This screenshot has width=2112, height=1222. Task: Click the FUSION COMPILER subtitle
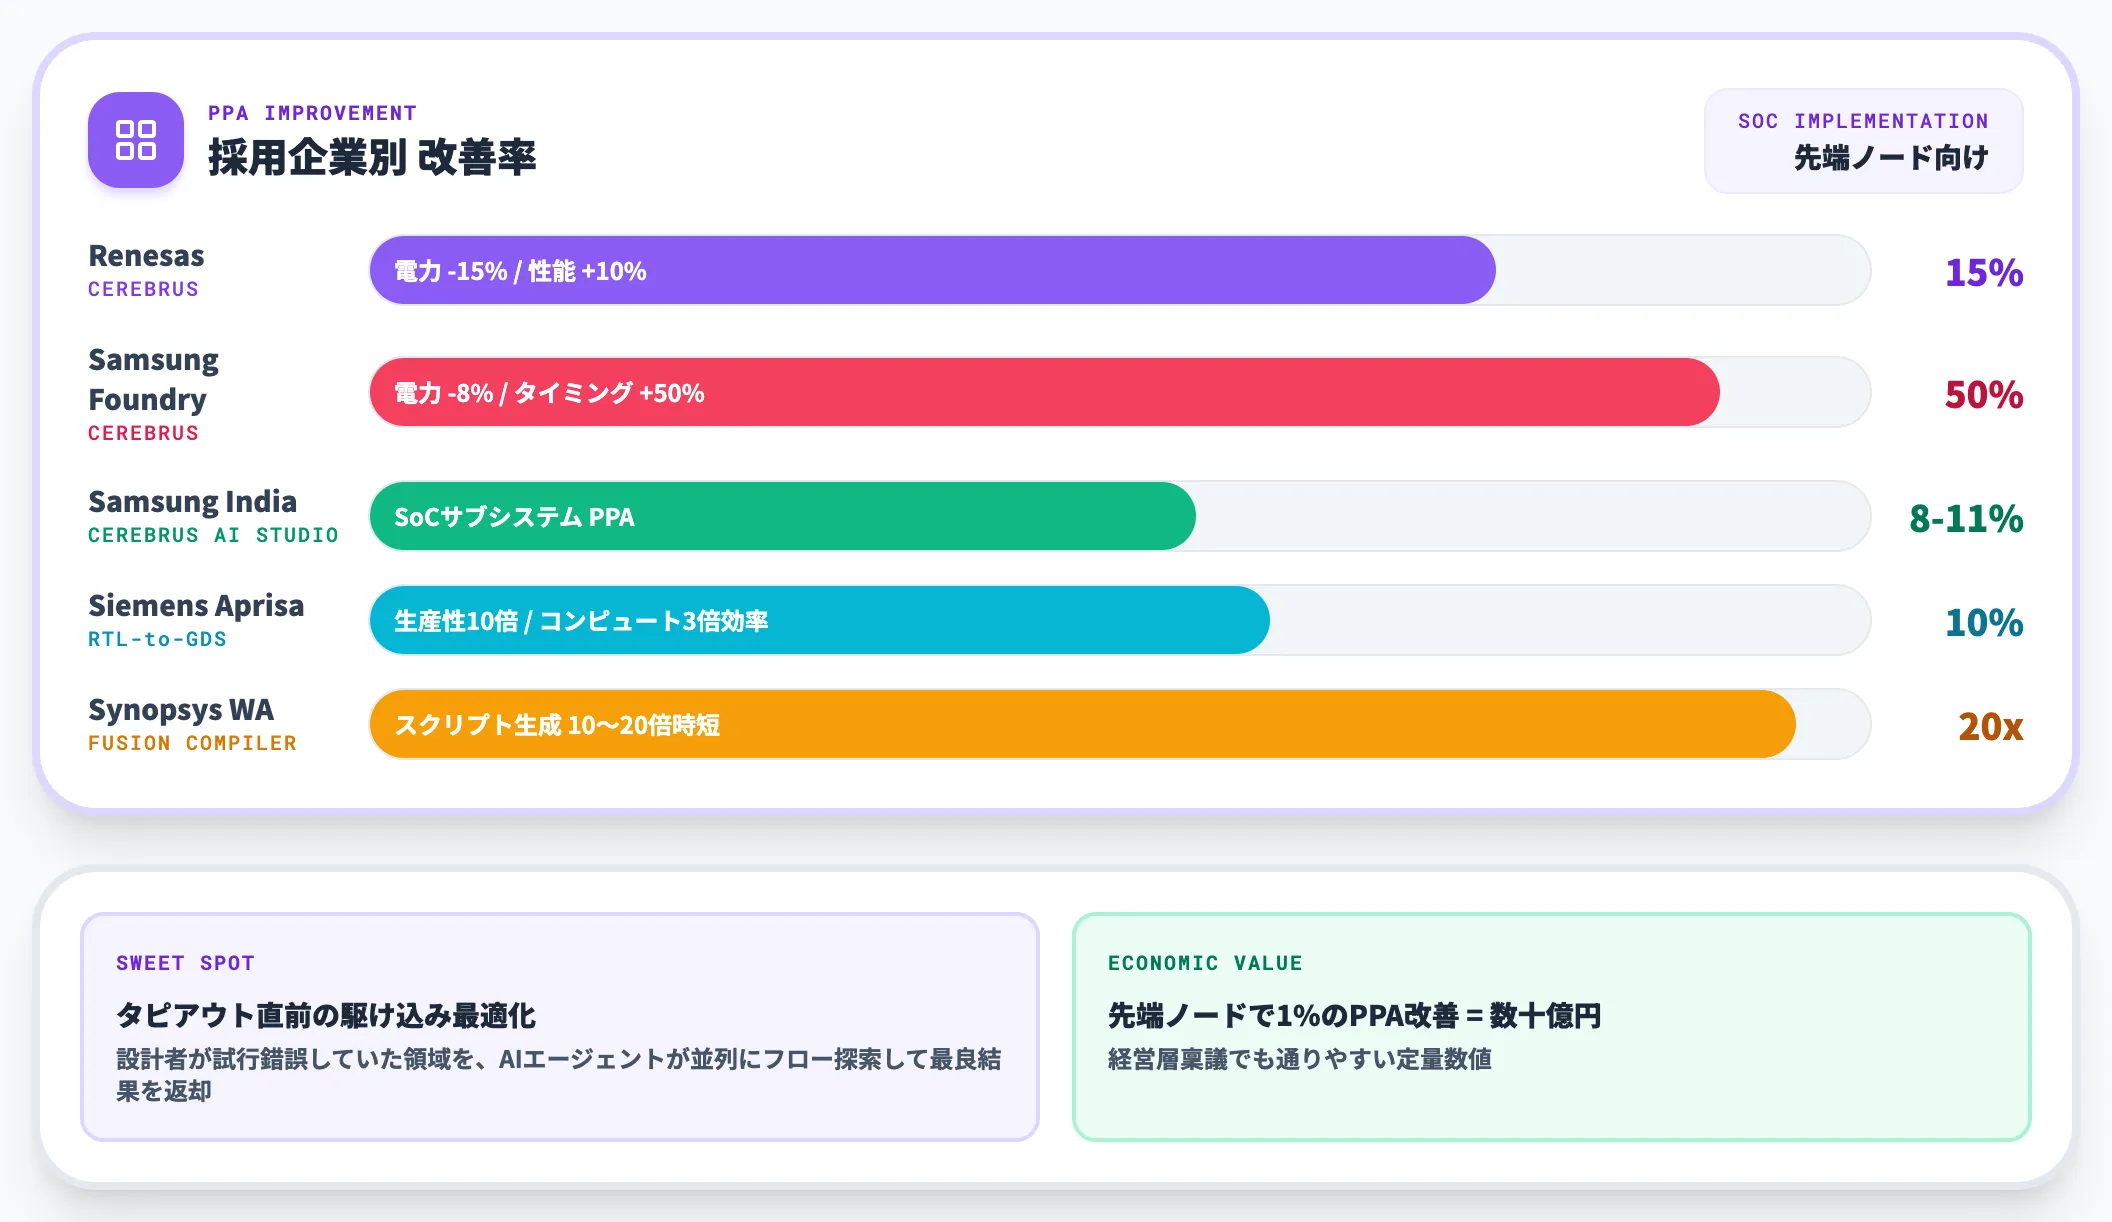(192, 743)
